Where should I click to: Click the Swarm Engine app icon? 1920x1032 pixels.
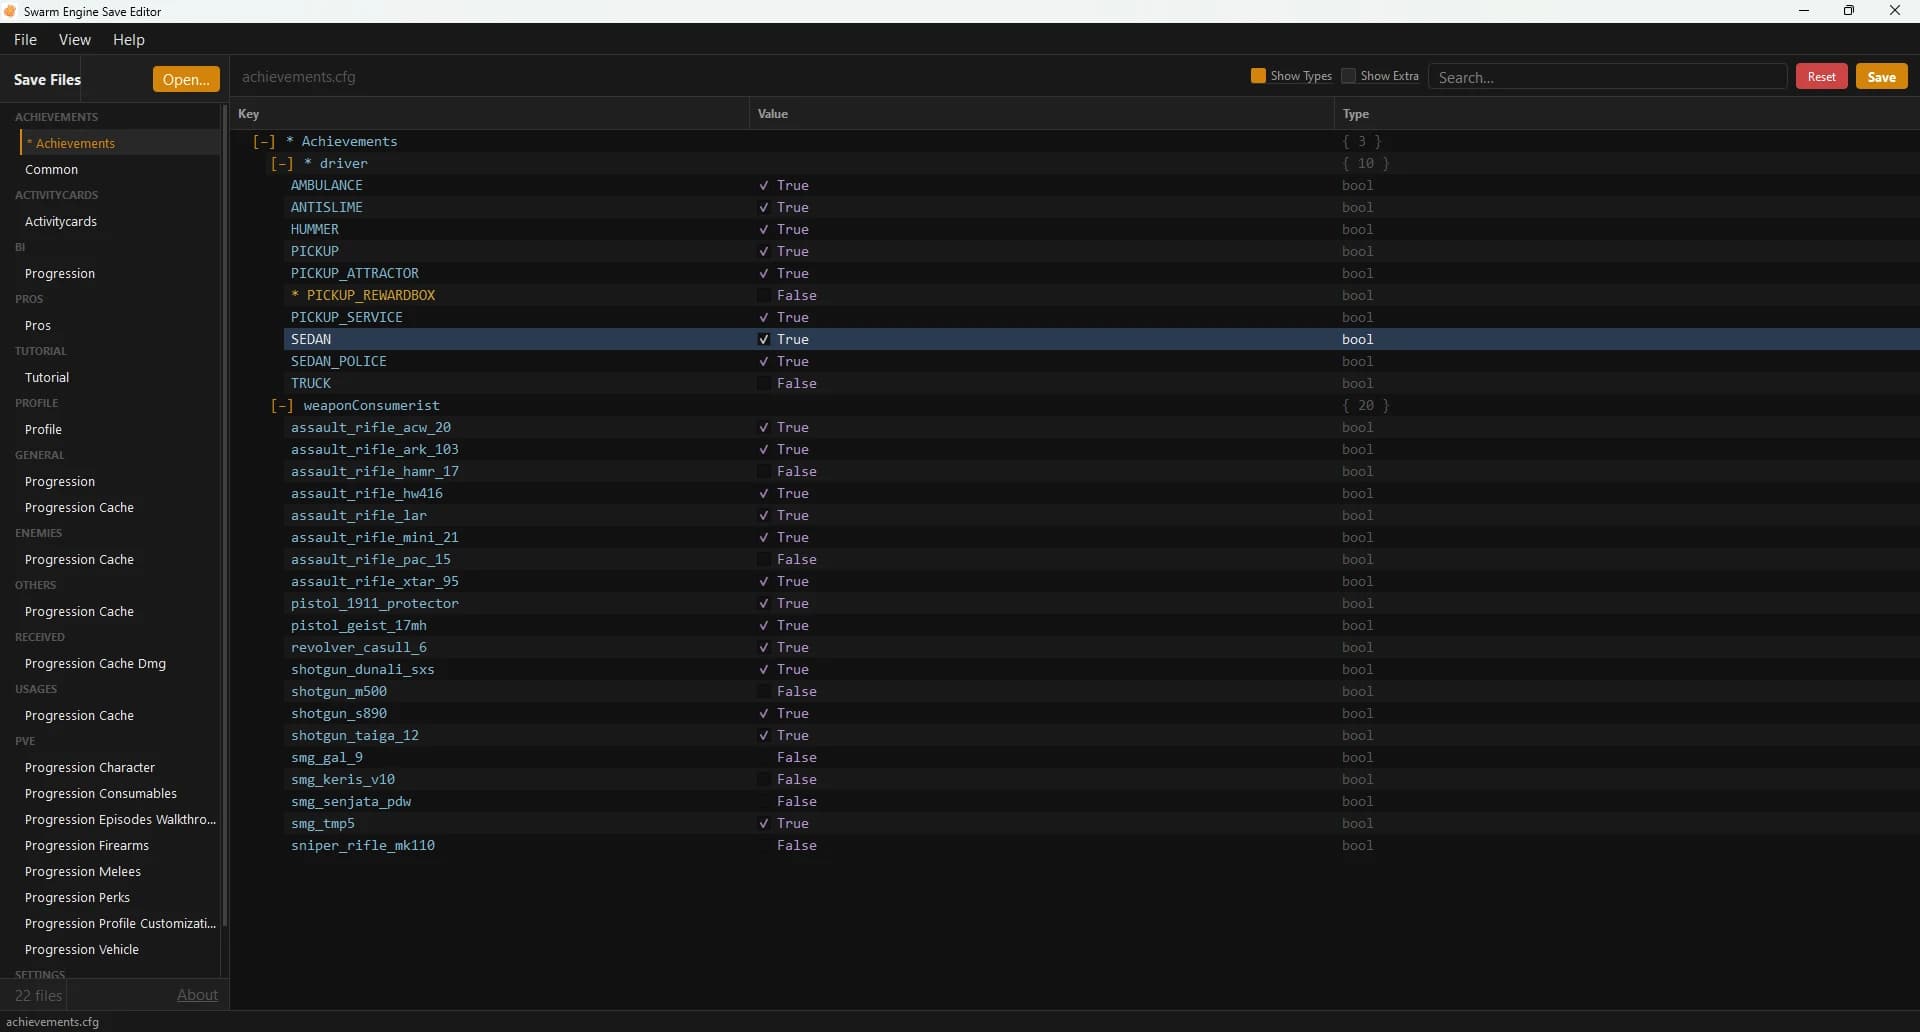pos(10,11)
